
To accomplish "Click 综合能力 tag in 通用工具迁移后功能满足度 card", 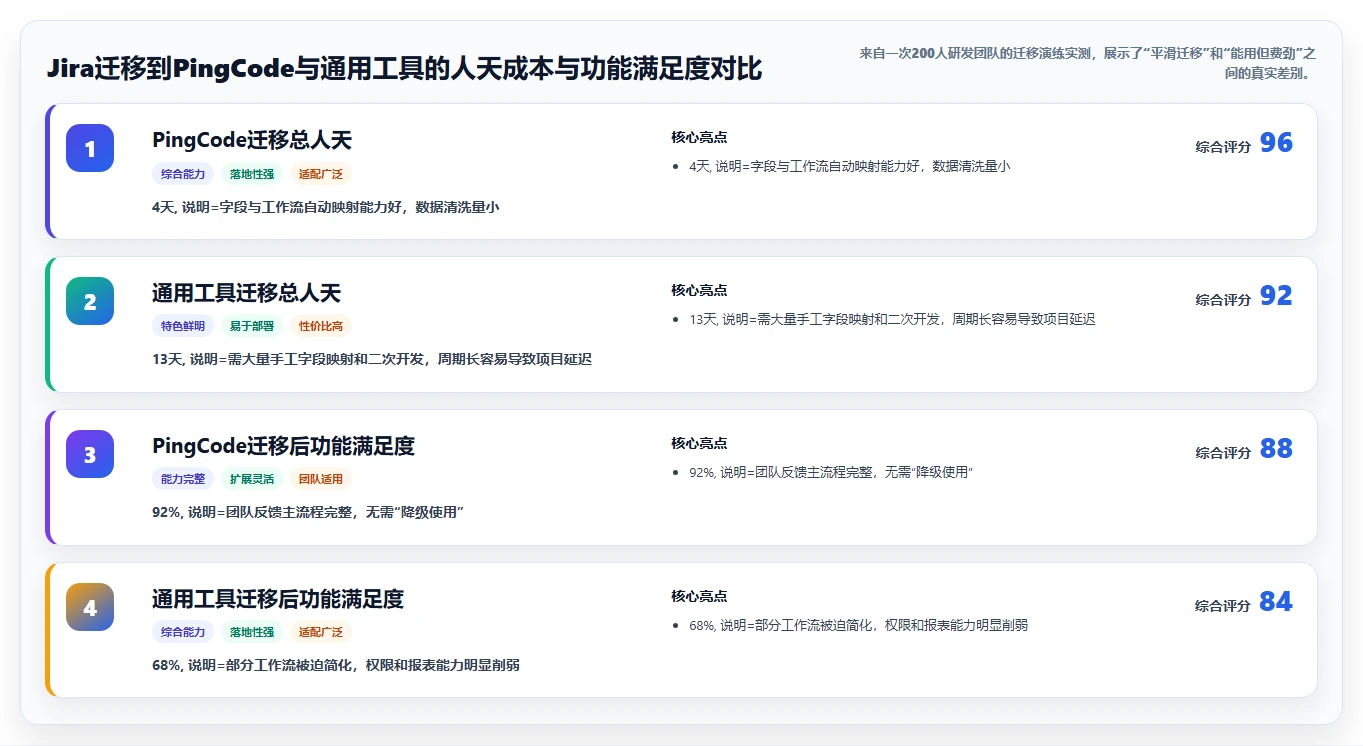I will click(x=183, y=632).
